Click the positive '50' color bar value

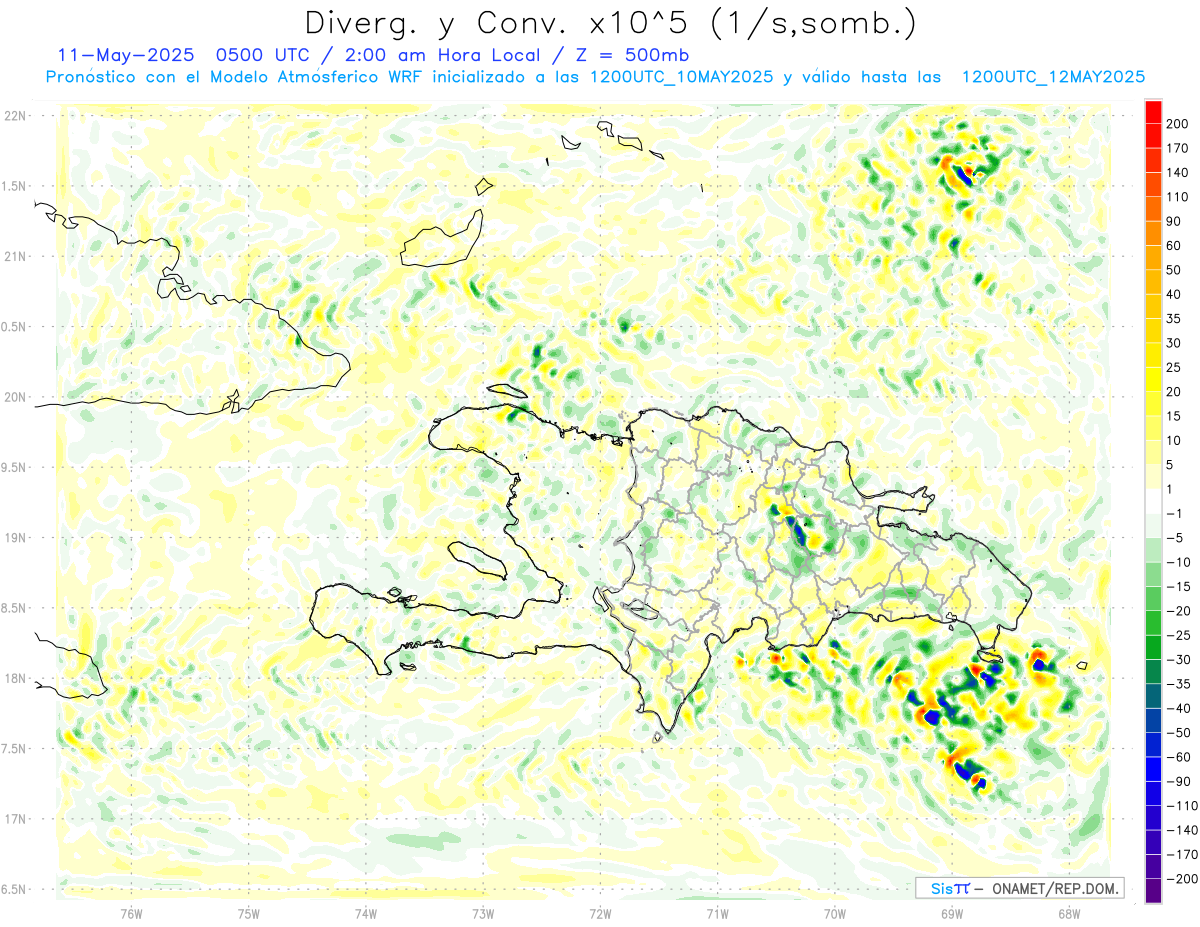click(x=1174, y=270)
